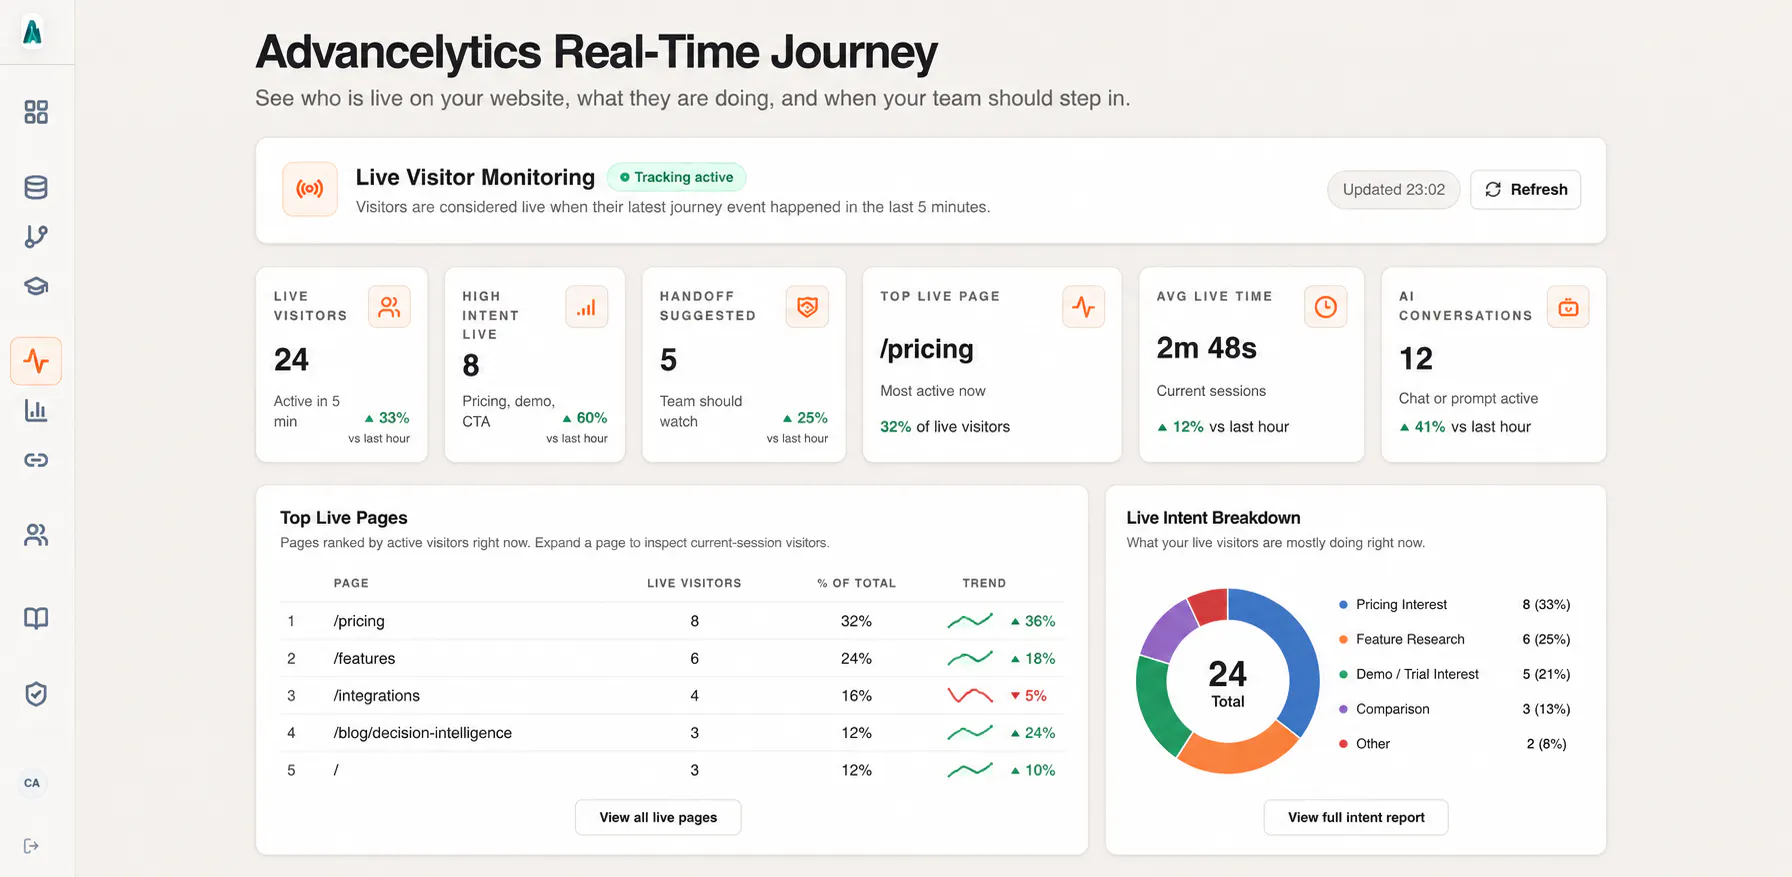Screen dimensions: 1792x877
Task: Open View full intent report
Action: (1356, 817)
